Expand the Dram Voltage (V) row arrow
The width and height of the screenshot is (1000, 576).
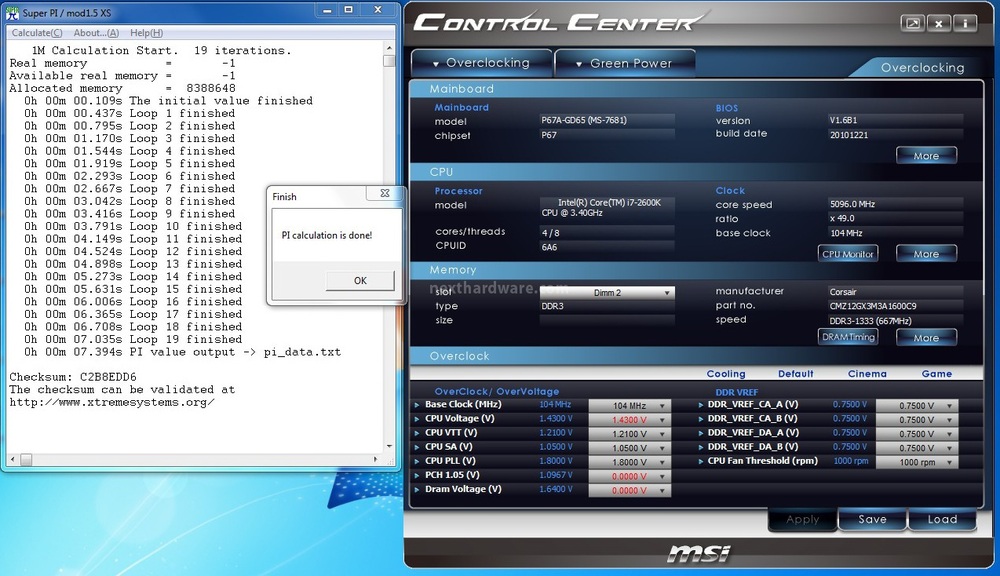tap(417, 489)
